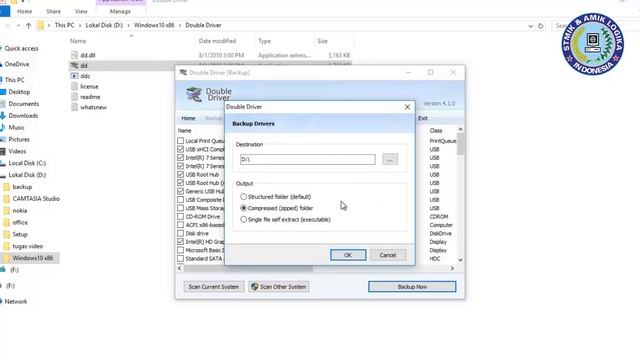Click the Refresh icon in Explorer address bar
The width and height of the screenshot is (640, 360).
(540, 26)
